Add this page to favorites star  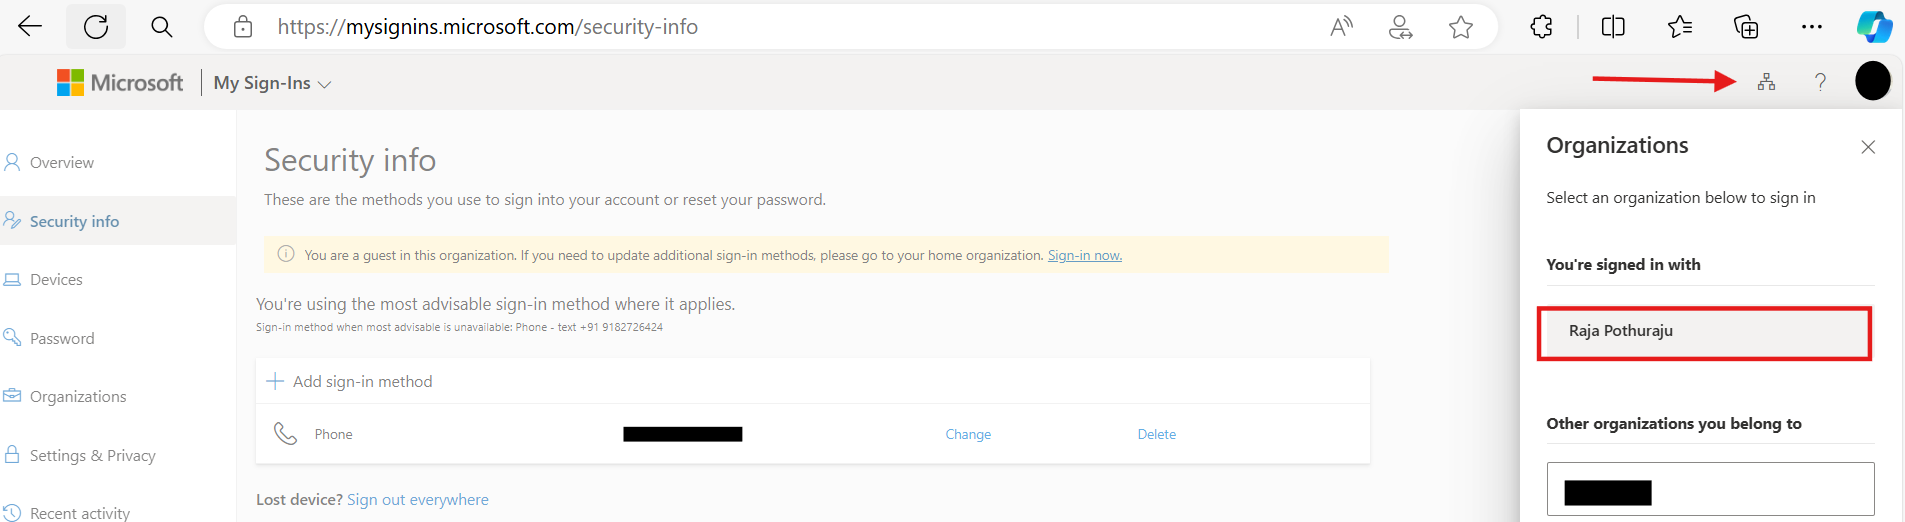pos(1460,27)
